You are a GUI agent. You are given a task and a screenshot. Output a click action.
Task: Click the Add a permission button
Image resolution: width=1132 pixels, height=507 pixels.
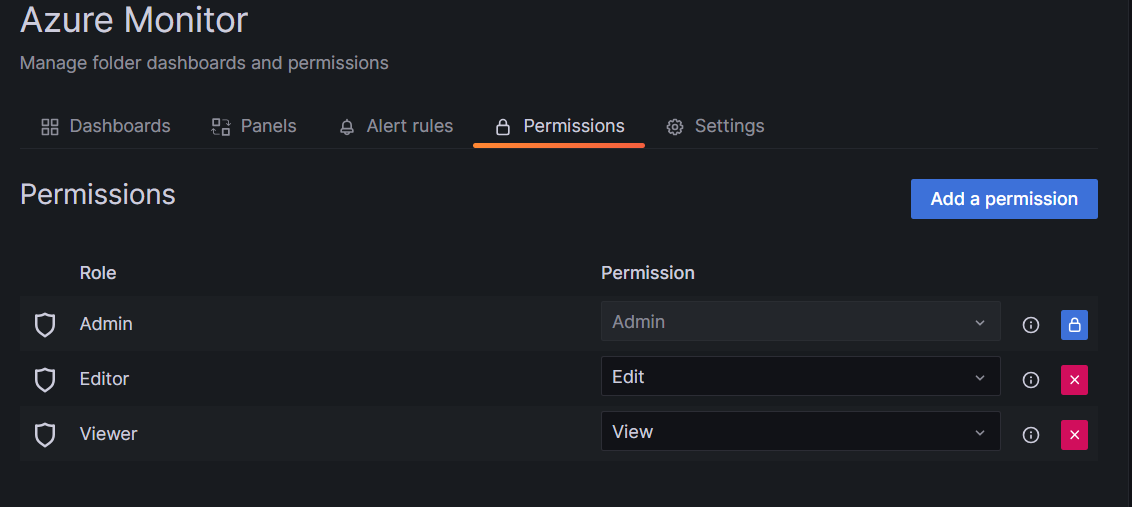(1004, 199)
